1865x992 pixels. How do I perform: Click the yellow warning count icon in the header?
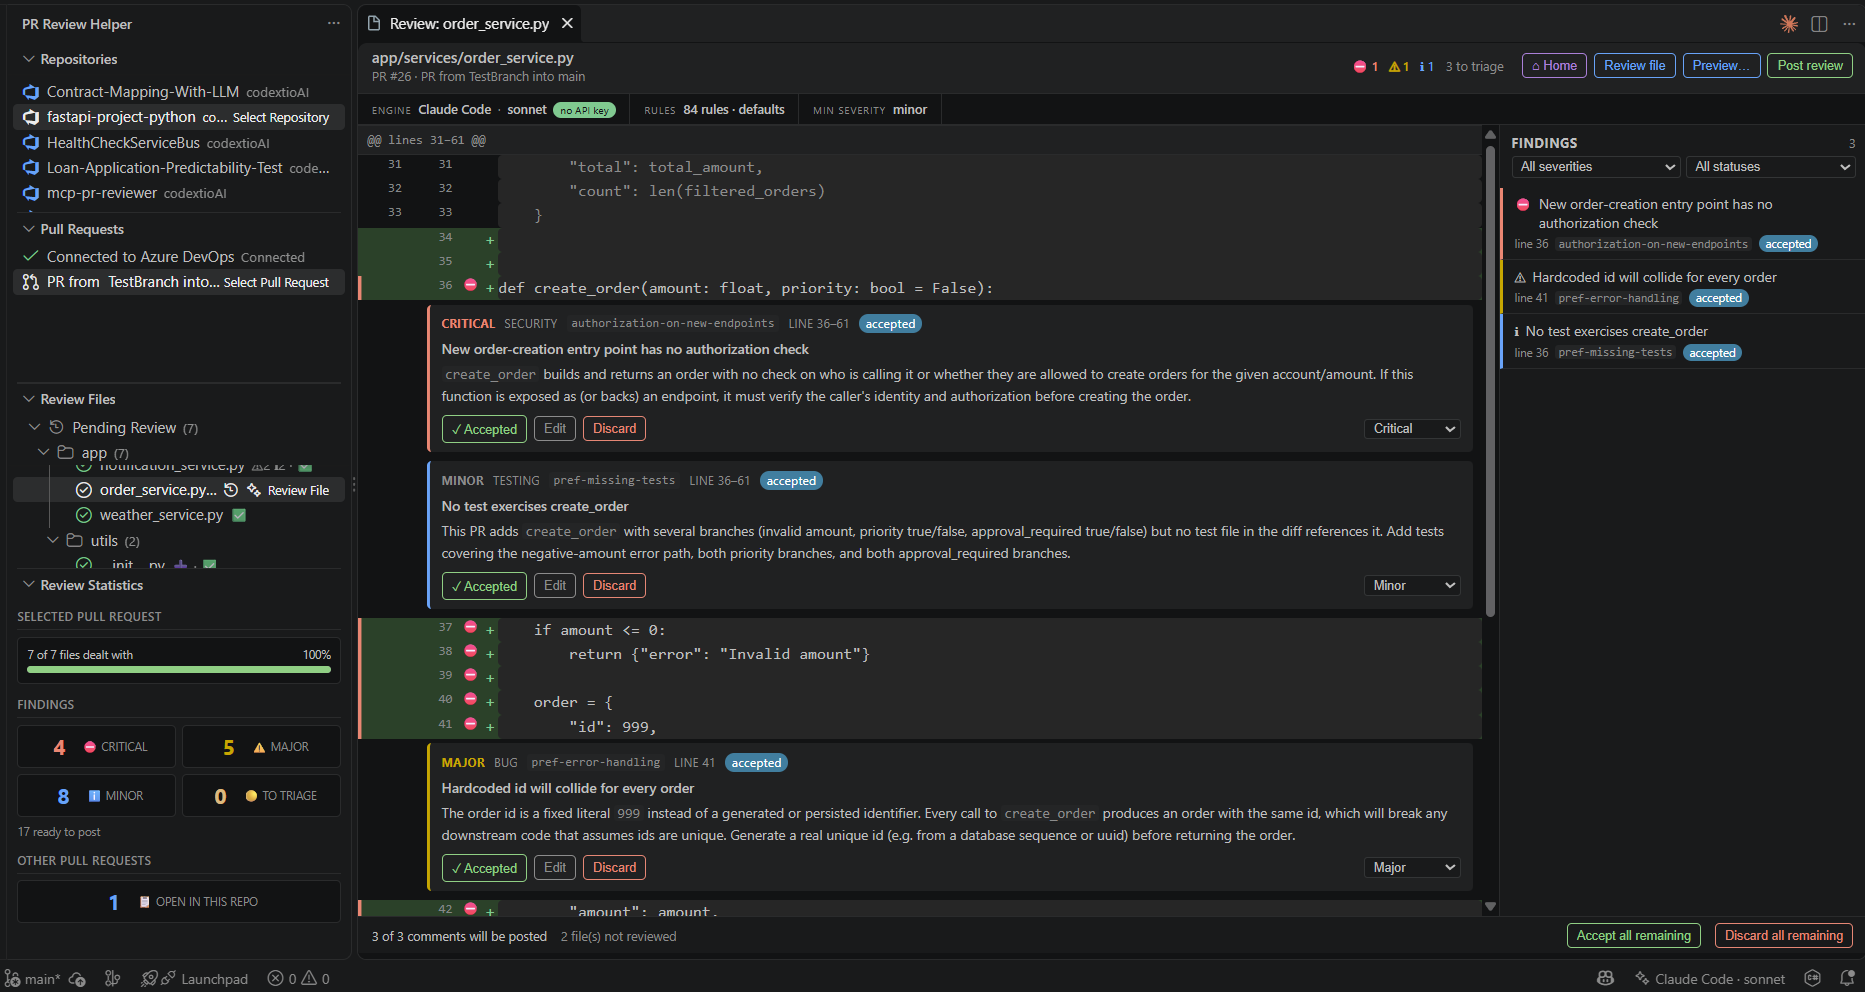(1394, 67)
